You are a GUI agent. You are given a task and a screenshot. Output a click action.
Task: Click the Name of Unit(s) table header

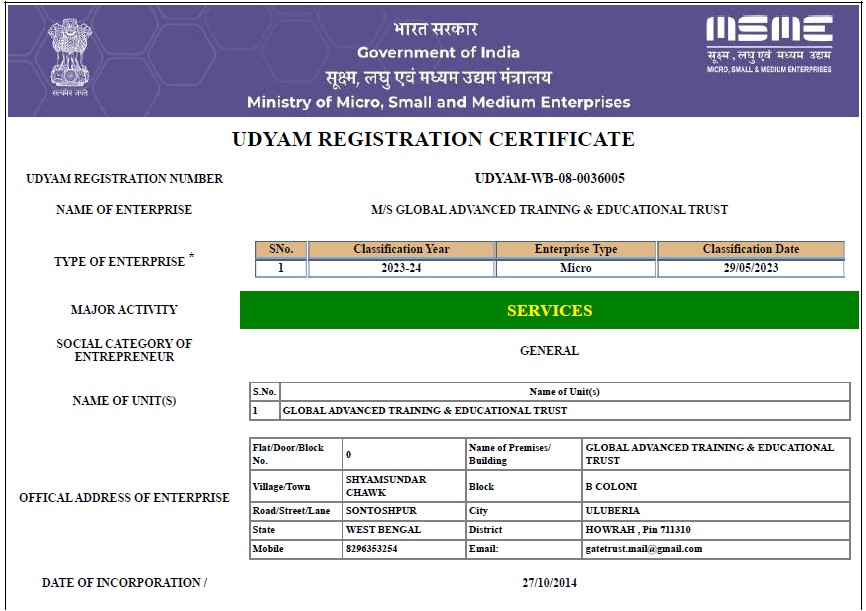[564, 392]
